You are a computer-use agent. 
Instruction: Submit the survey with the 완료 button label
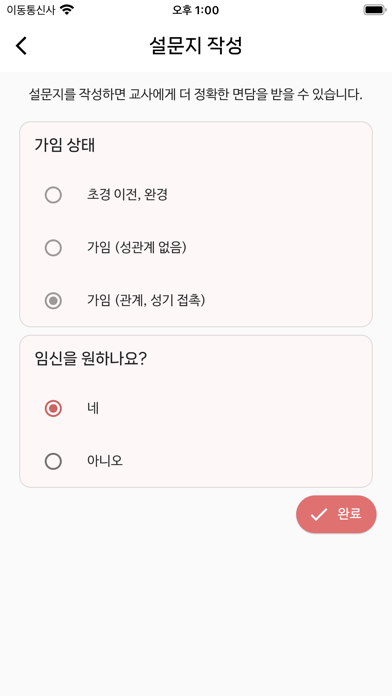tap(349, 514)
